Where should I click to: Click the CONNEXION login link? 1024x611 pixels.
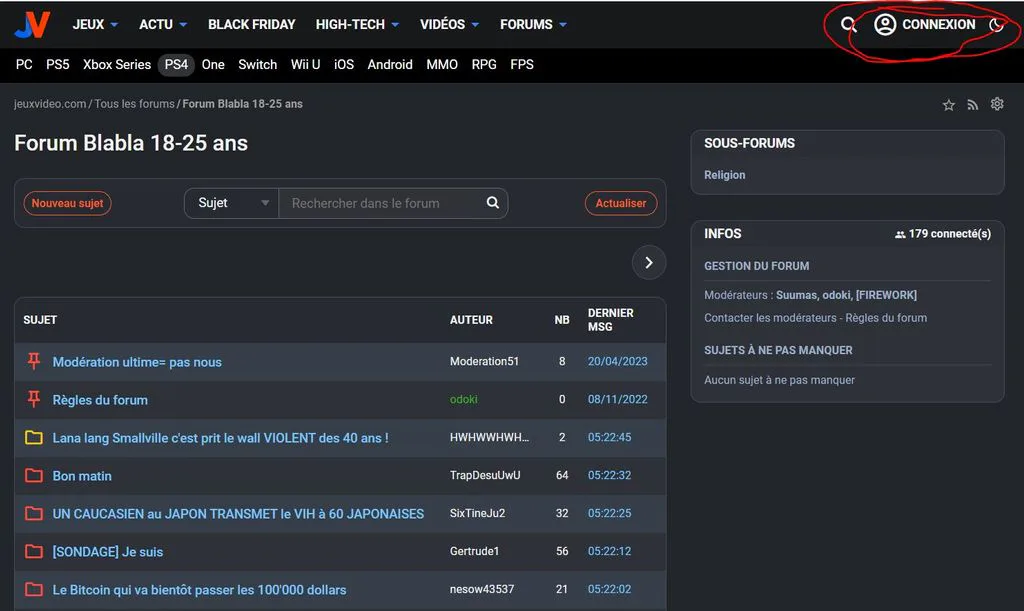coord(938,25)
